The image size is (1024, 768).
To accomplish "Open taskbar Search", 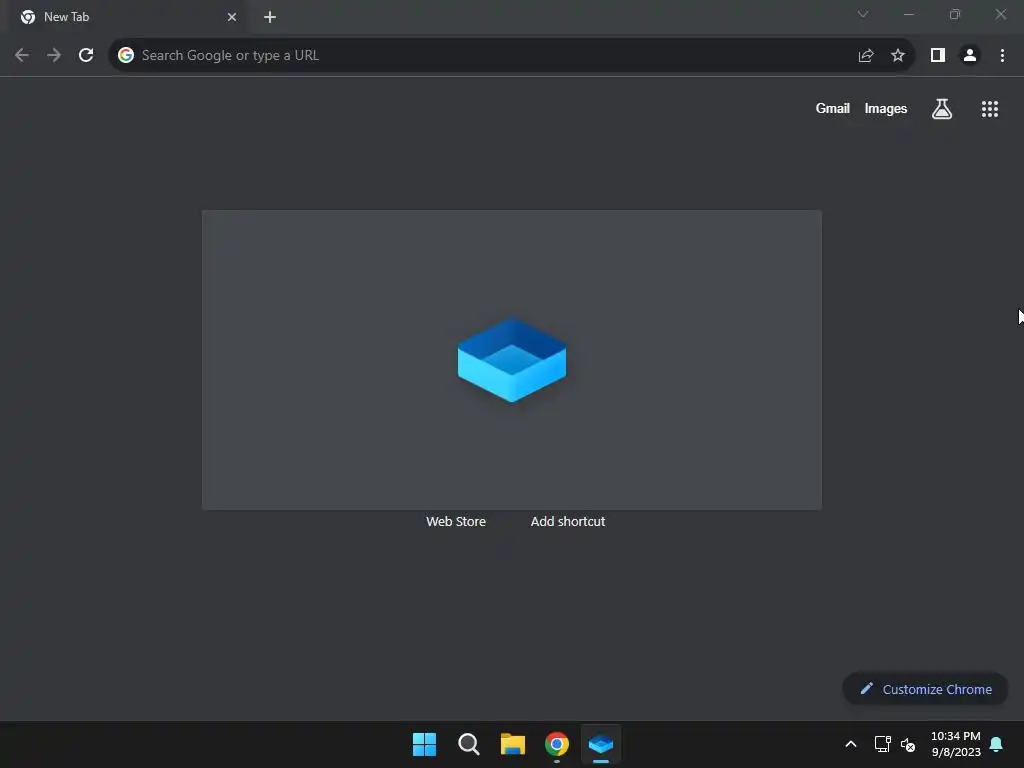I will click(469, 744).
